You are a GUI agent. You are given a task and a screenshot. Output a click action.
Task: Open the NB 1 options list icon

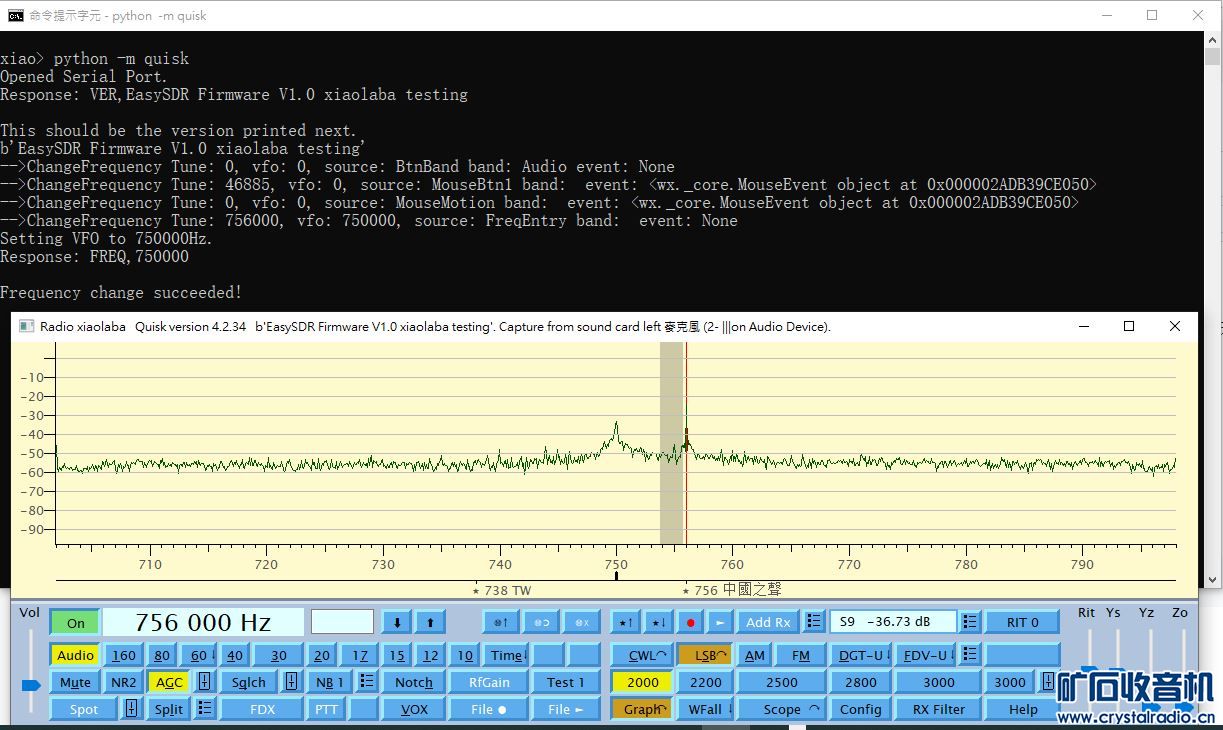pyautogui.click(x=366, y=682)
